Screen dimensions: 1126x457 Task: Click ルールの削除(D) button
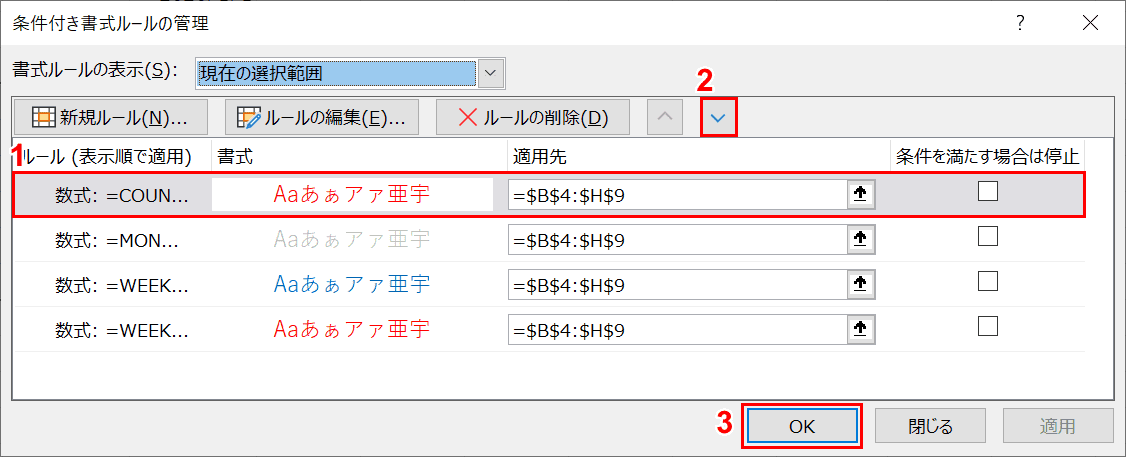pos(534,118)
